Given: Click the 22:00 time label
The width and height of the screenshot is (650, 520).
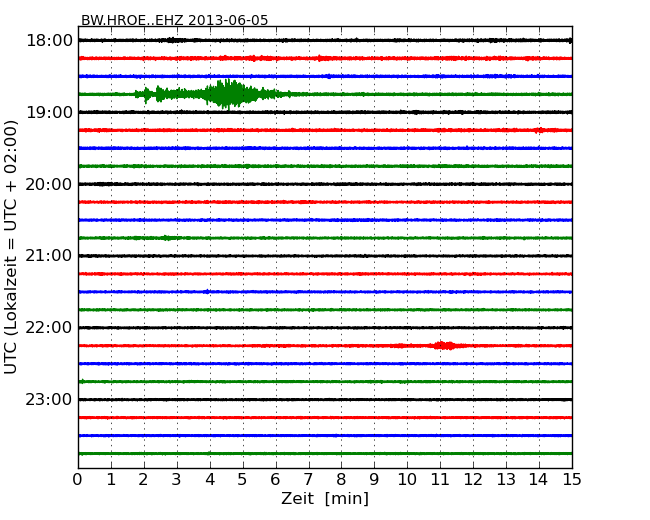Looking at the screenshot, I should [x=49, y=328].
